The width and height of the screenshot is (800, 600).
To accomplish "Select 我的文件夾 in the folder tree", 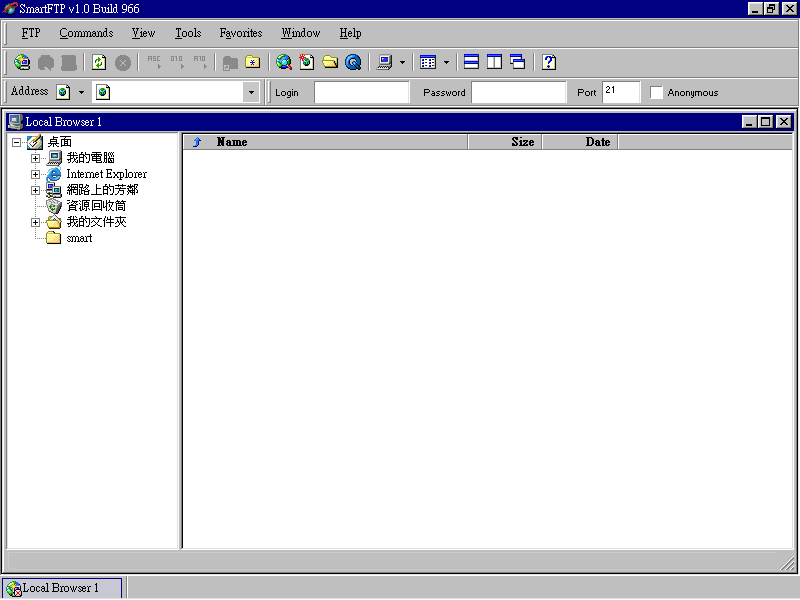I will tap(96, 222).
